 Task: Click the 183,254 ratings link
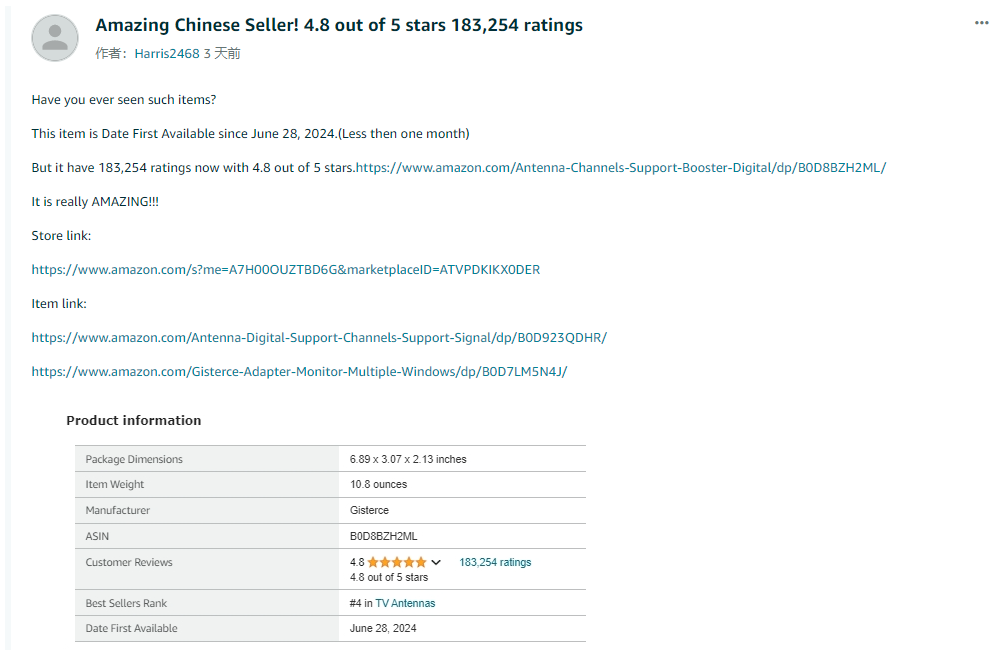pyautogui.click(x=495, y=562)
